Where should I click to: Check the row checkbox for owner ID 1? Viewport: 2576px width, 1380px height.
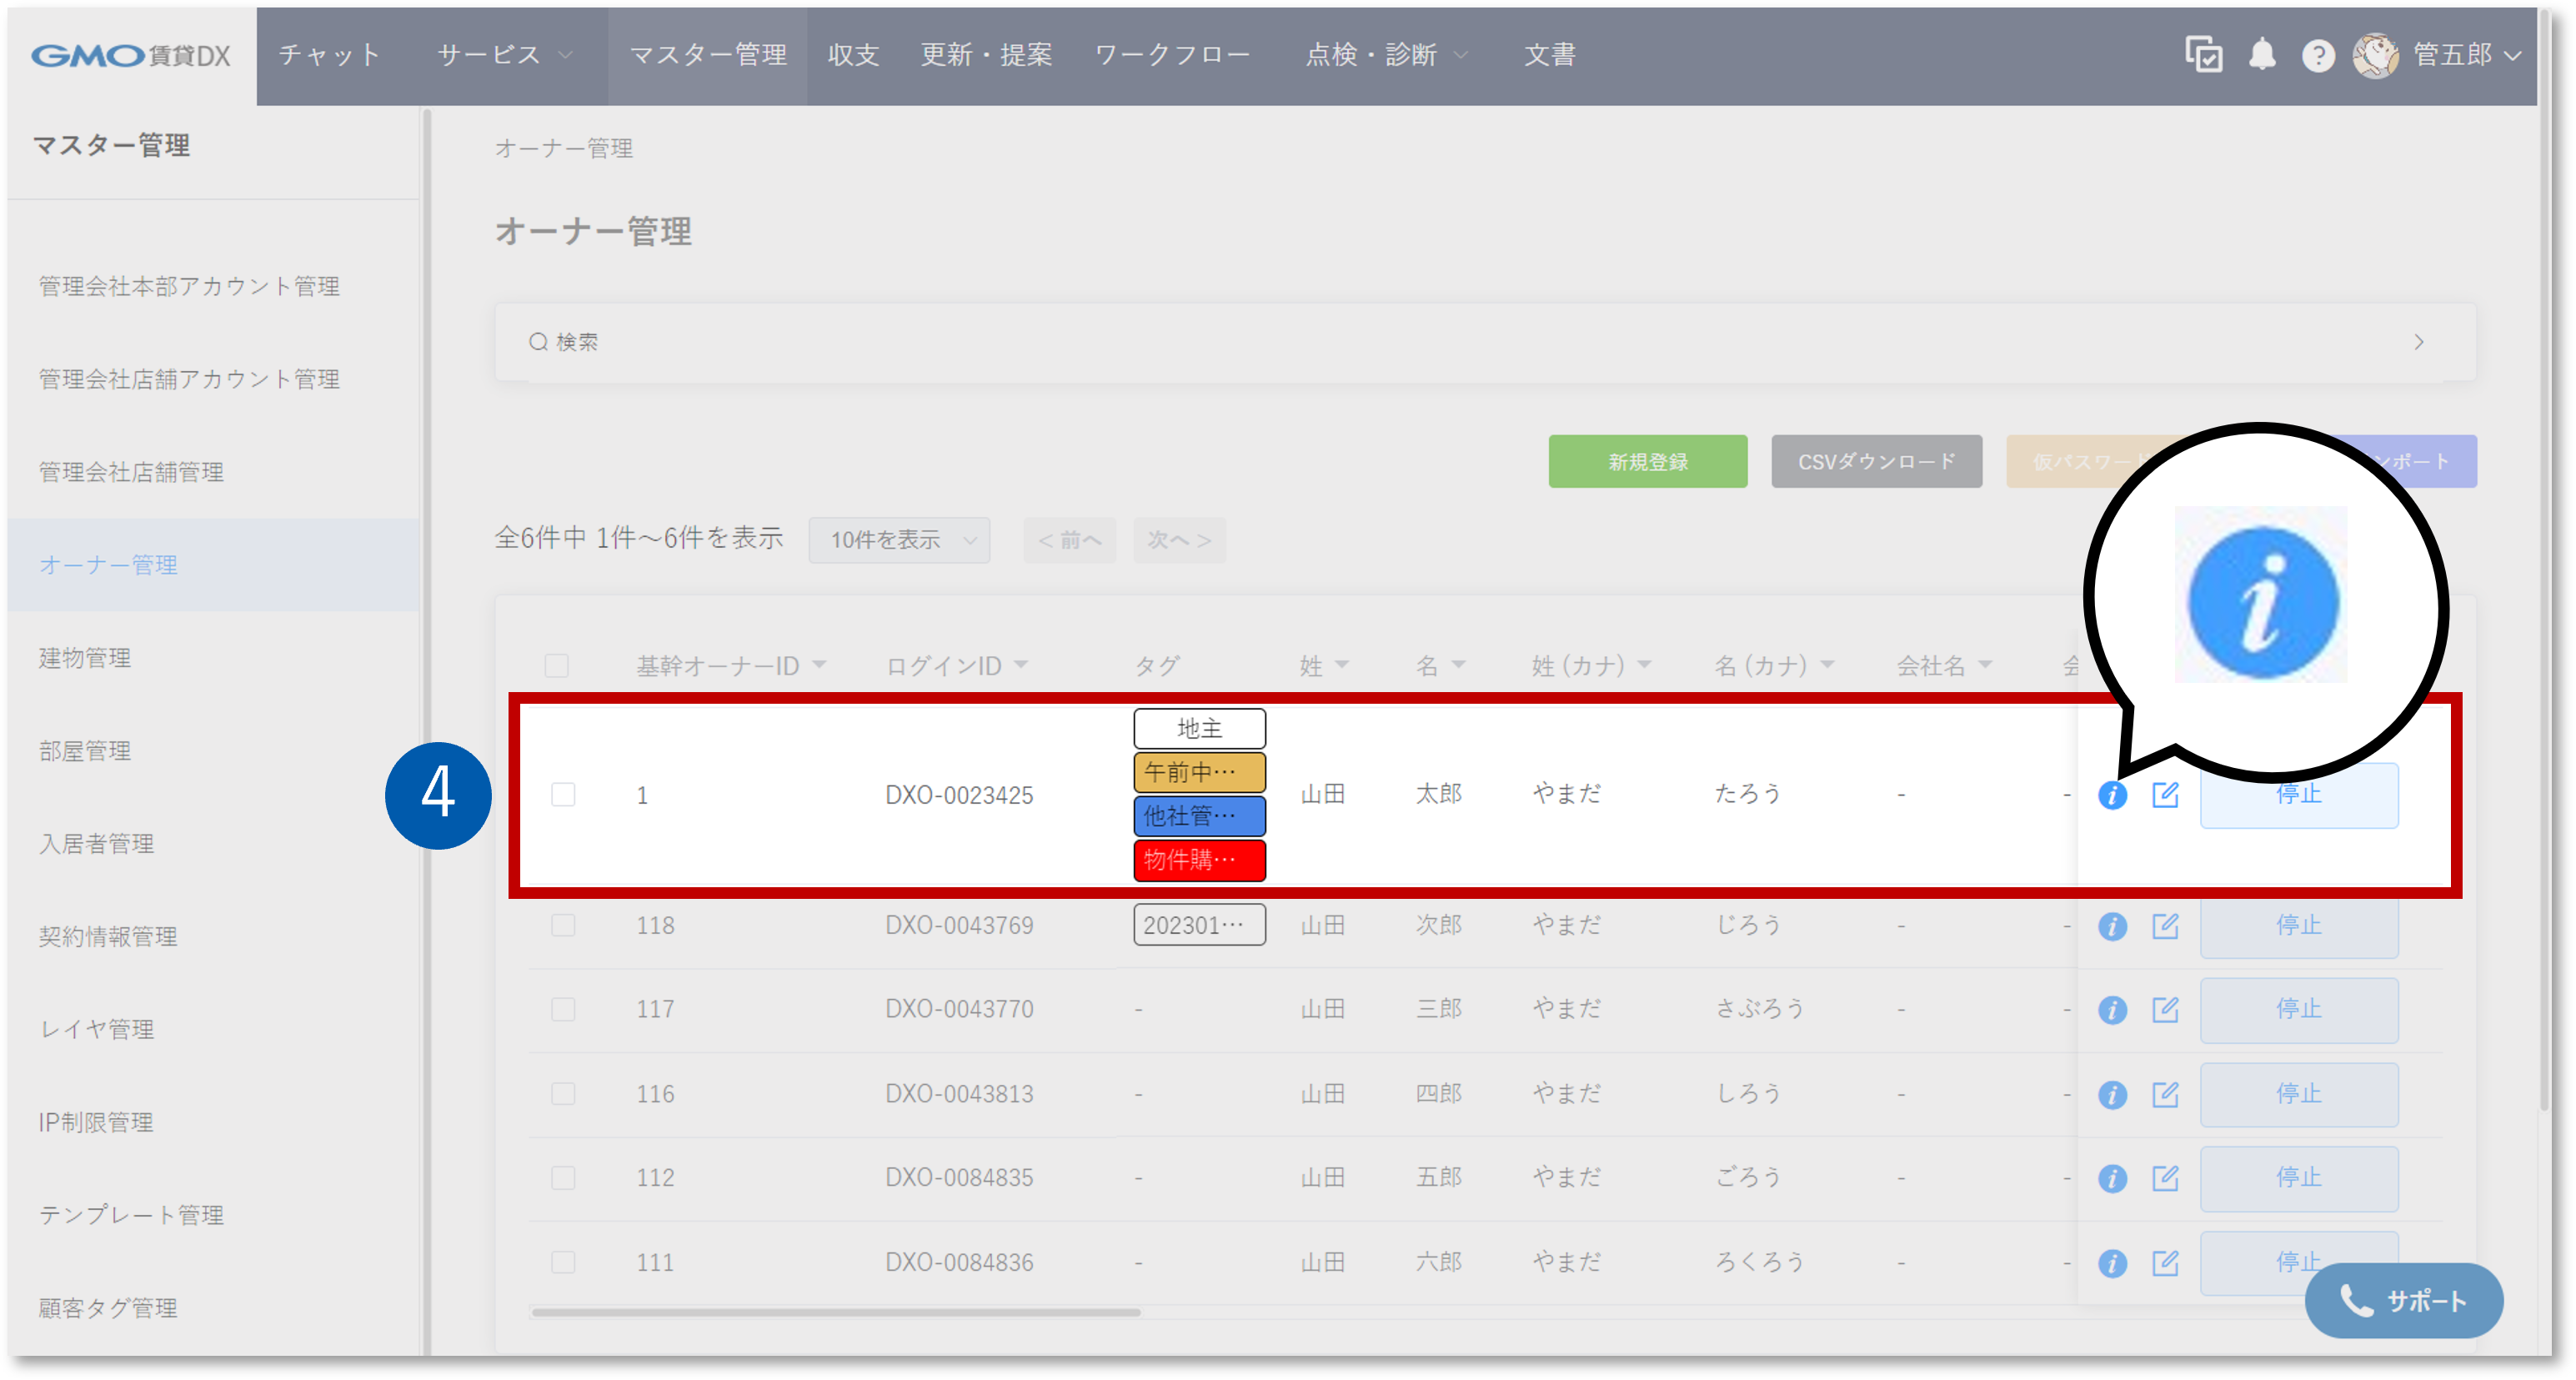point(563,795)
